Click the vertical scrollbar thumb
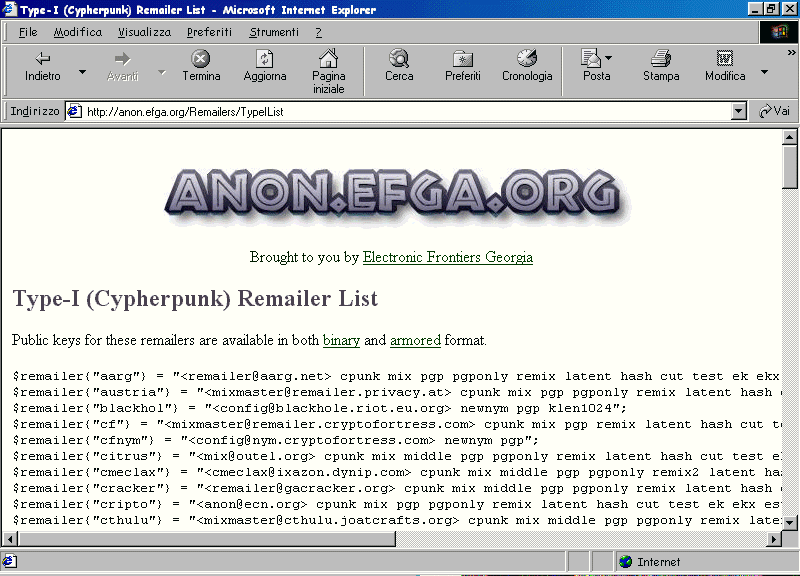The height and width of the screenshot is (576, 800). (x=789, y=167)
